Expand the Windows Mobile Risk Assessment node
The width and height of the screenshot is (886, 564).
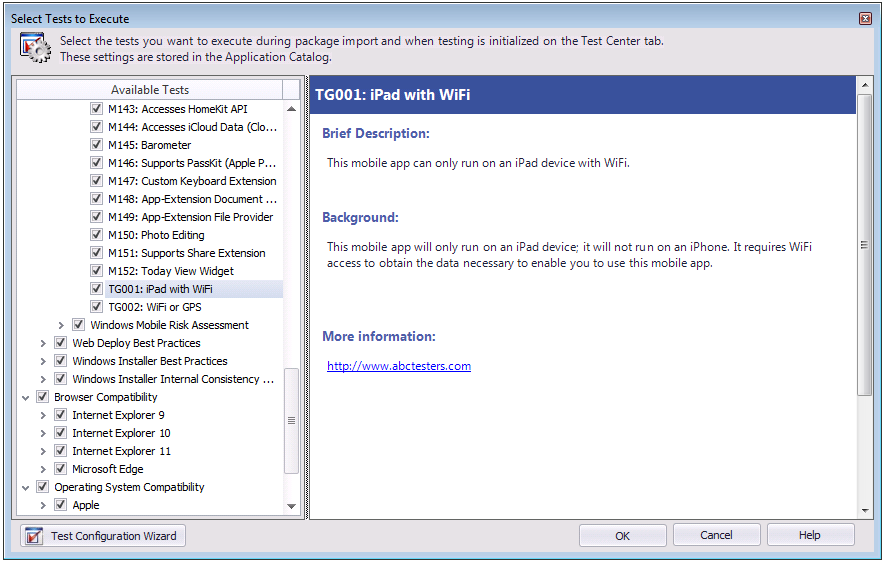[61, 325]
